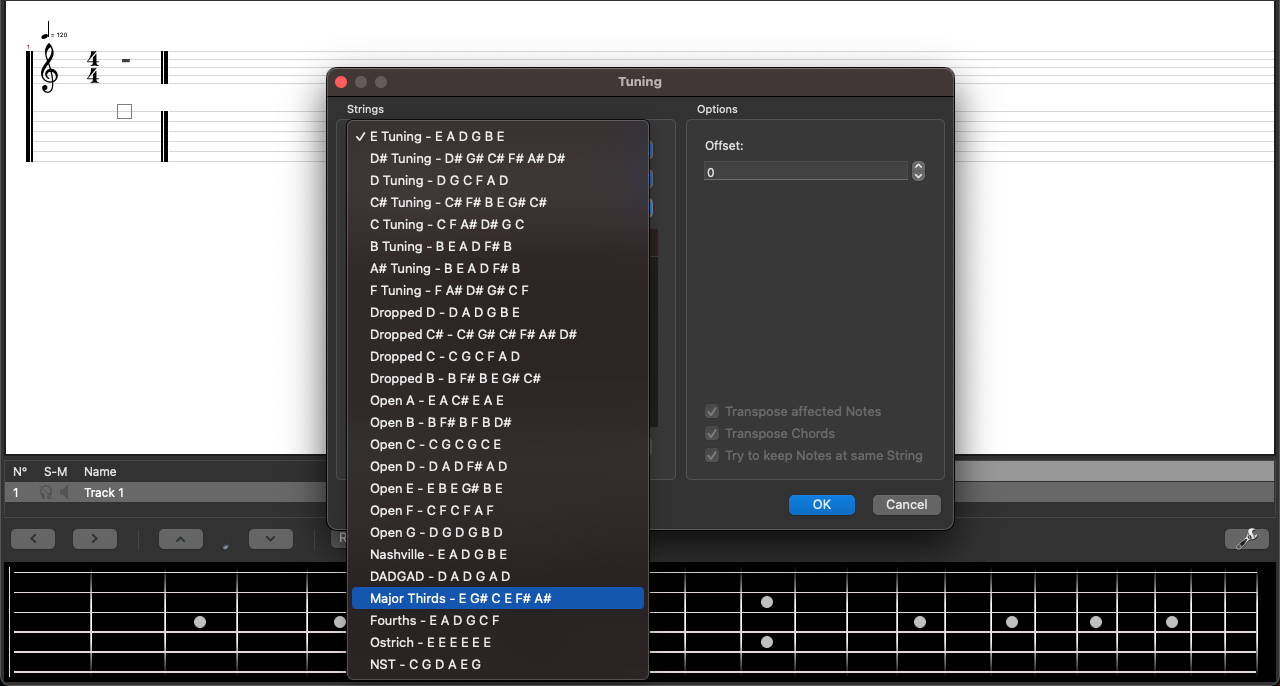1280x686 pixels.
Task: Mute Track 1 using the speaker icon
Action: pos(66,492)
